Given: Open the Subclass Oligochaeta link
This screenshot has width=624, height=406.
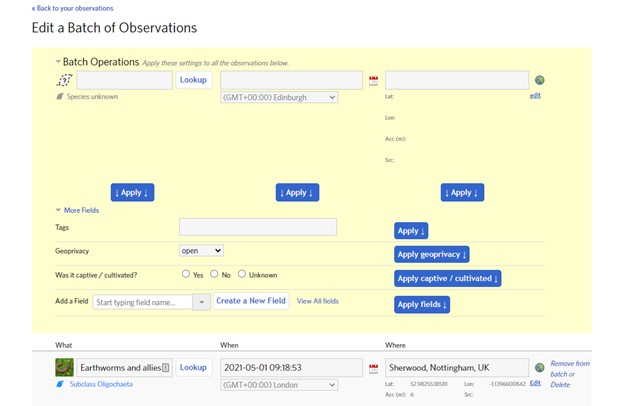Looking at the screenshot, I should tap(101, 384).
